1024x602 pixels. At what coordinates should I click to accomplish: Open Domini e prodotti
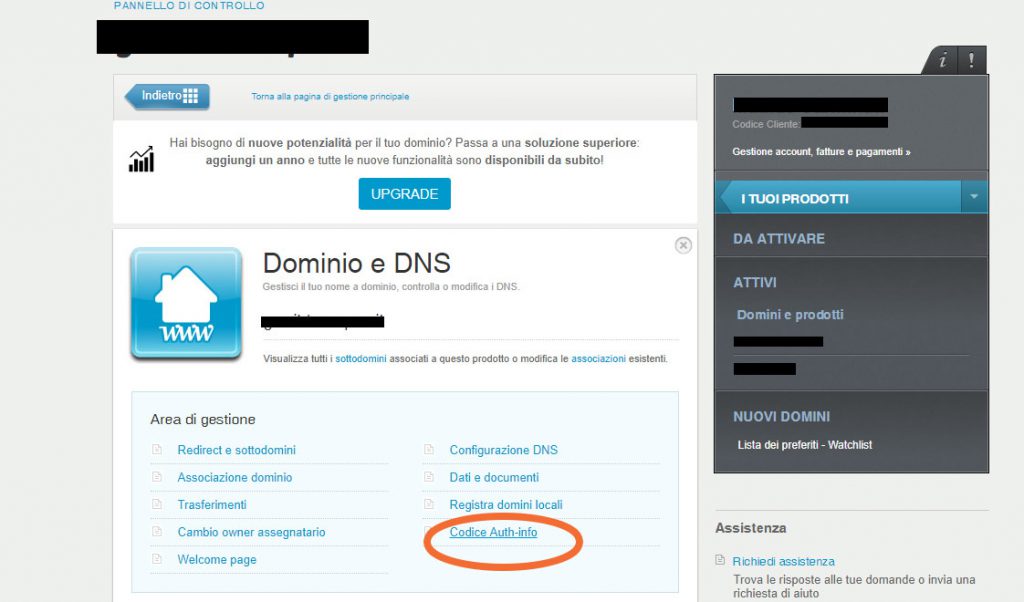pyautogui.click(x=790, y=315)
